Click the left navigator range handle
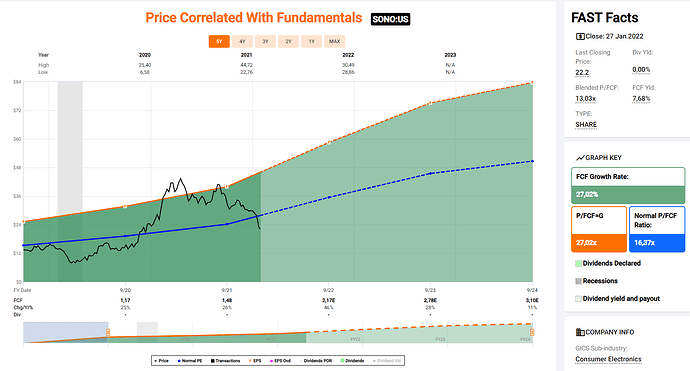Image resolution: width=690 pixels, height=371 pixels. click(108, 332)
